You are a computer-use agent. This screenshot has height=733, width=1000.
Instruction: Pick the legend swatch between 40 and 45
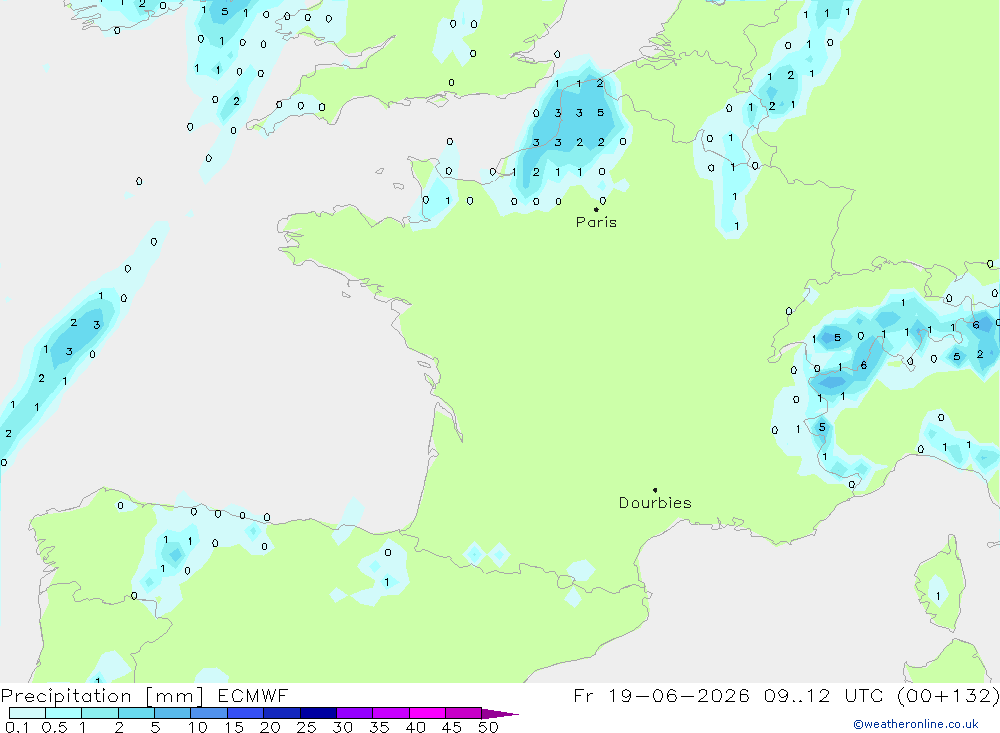click(x=427, y=713)
